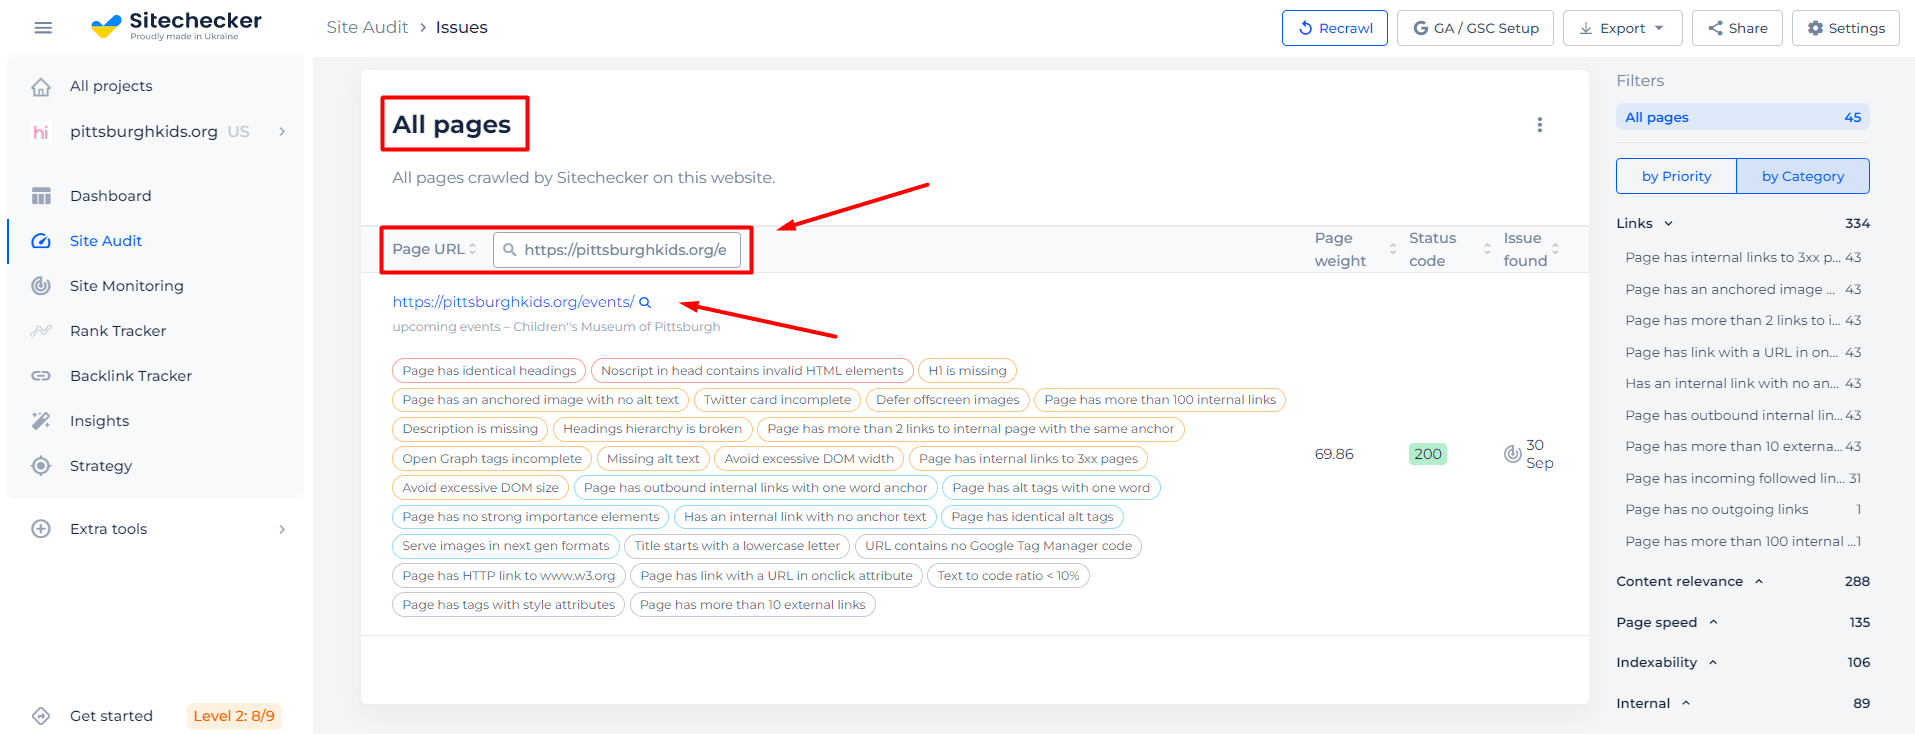Select 'Page has more than 10 externa...' filter
Screen dimensions: 1915x734
pyautogui.click(x=1742, y=447)
